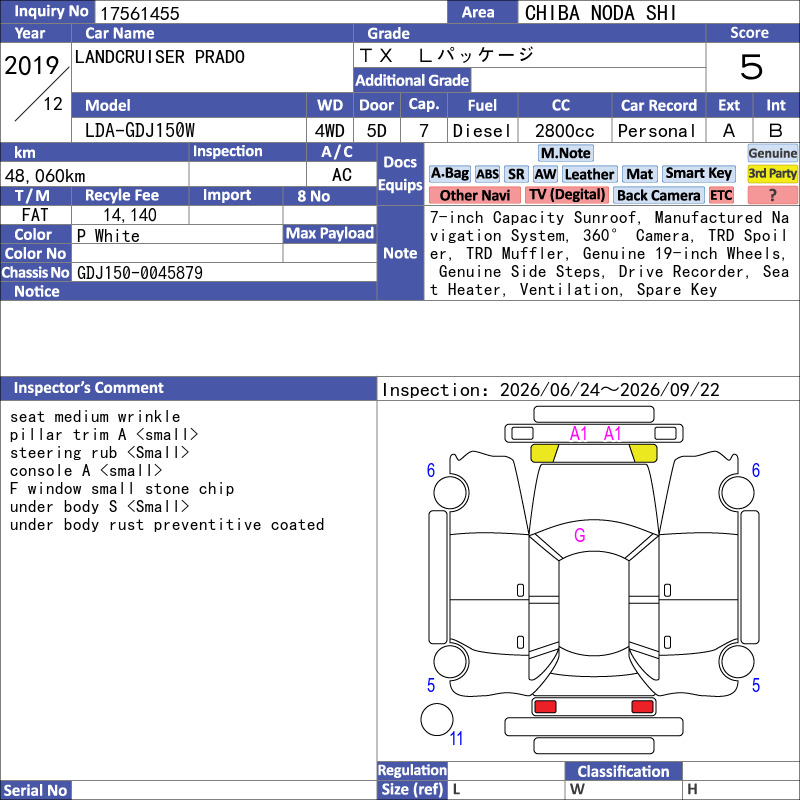Click the inspection date range text

click(551, 390)
